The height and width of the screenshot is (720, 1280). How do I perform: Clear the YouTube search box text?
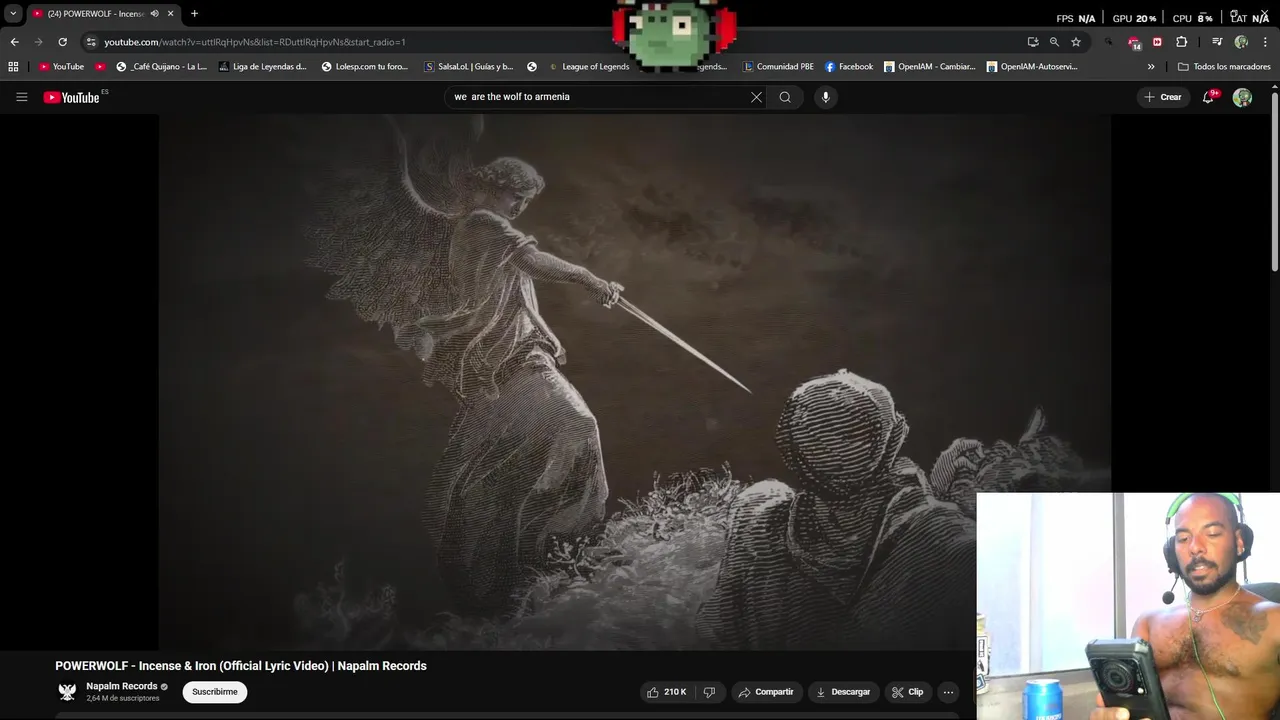point(756,97)
